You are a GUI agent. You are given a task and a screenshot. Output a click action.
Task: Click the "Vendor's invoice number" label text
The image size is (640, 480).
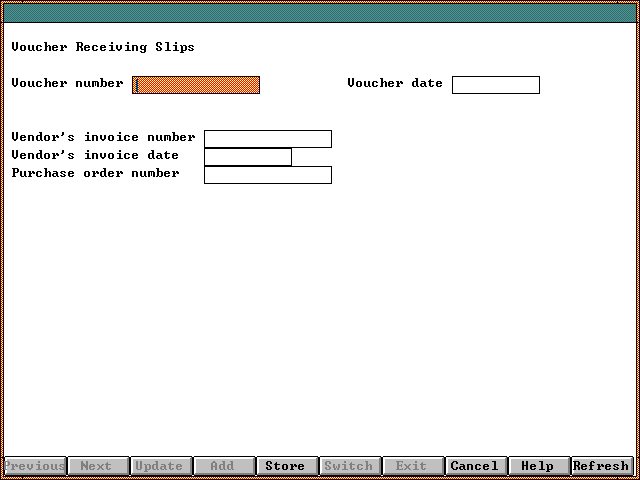tap(103, 137)
